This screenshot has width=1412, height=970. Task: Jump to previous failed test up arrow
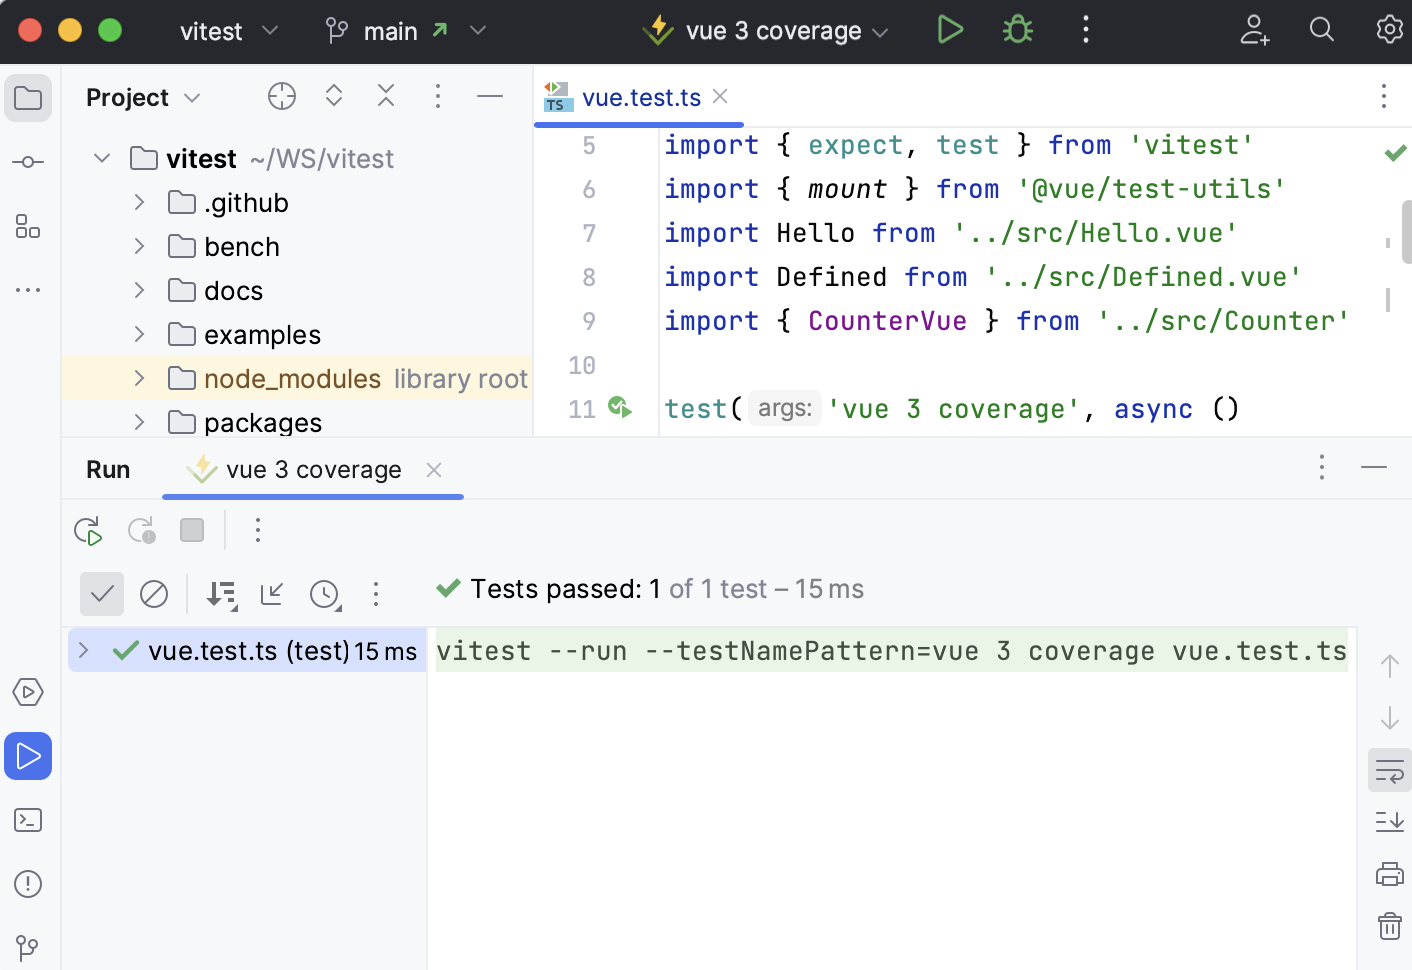pos(1390,666)
